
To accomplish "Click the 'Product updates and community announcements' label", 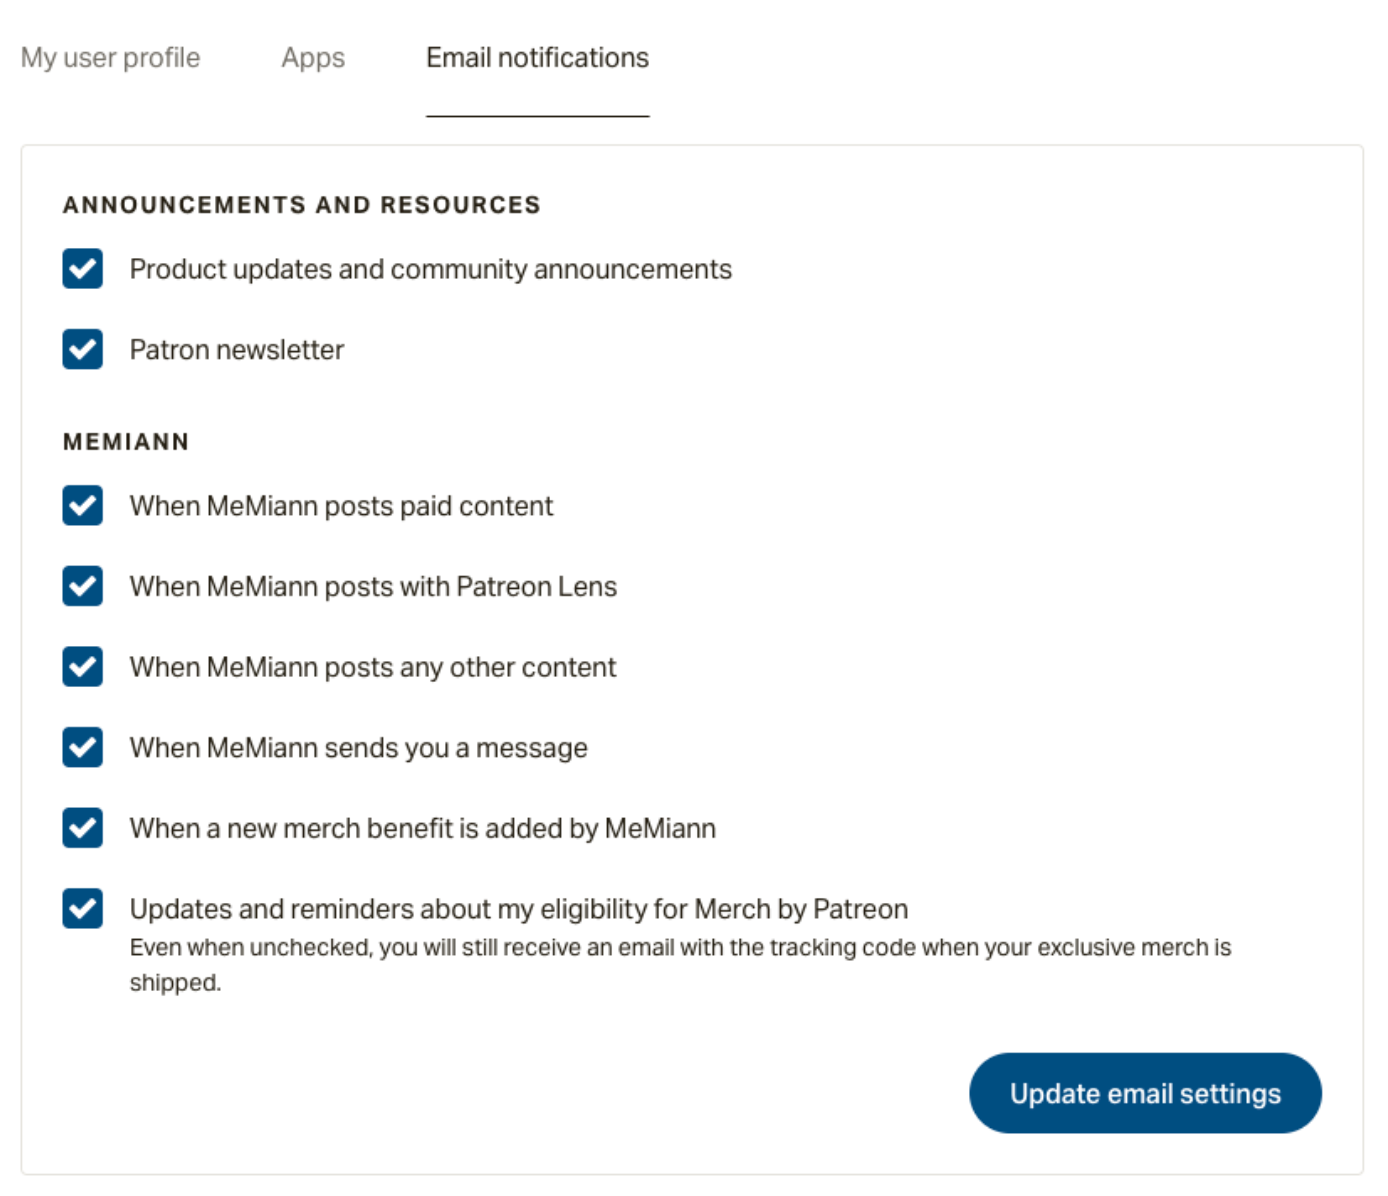I will tap(431, 269).
